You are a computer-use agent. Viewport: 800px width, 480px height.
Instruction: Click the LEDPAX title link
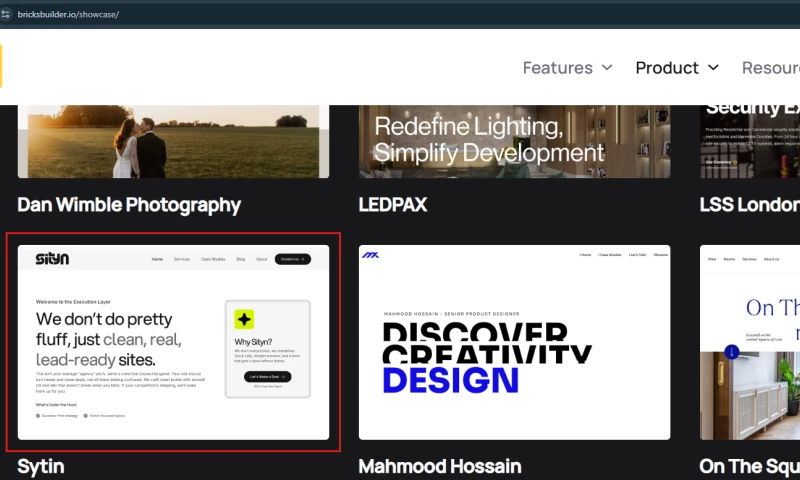point(393,205)
